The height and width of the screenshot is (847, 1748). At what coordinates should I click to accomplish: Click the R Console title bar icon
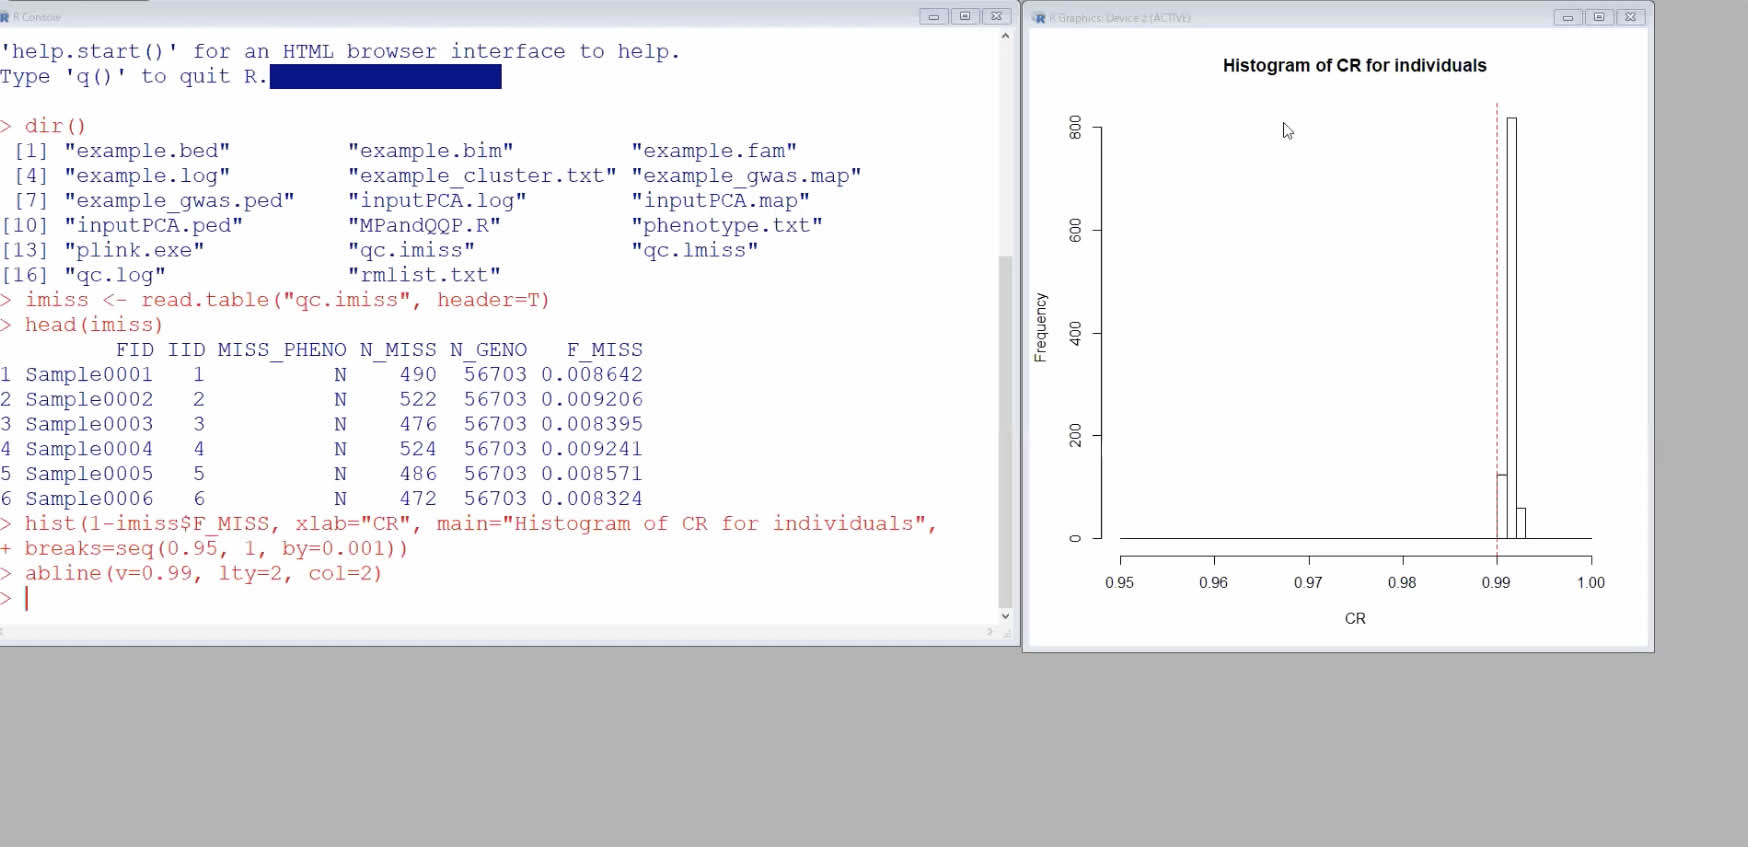(5, 17)
